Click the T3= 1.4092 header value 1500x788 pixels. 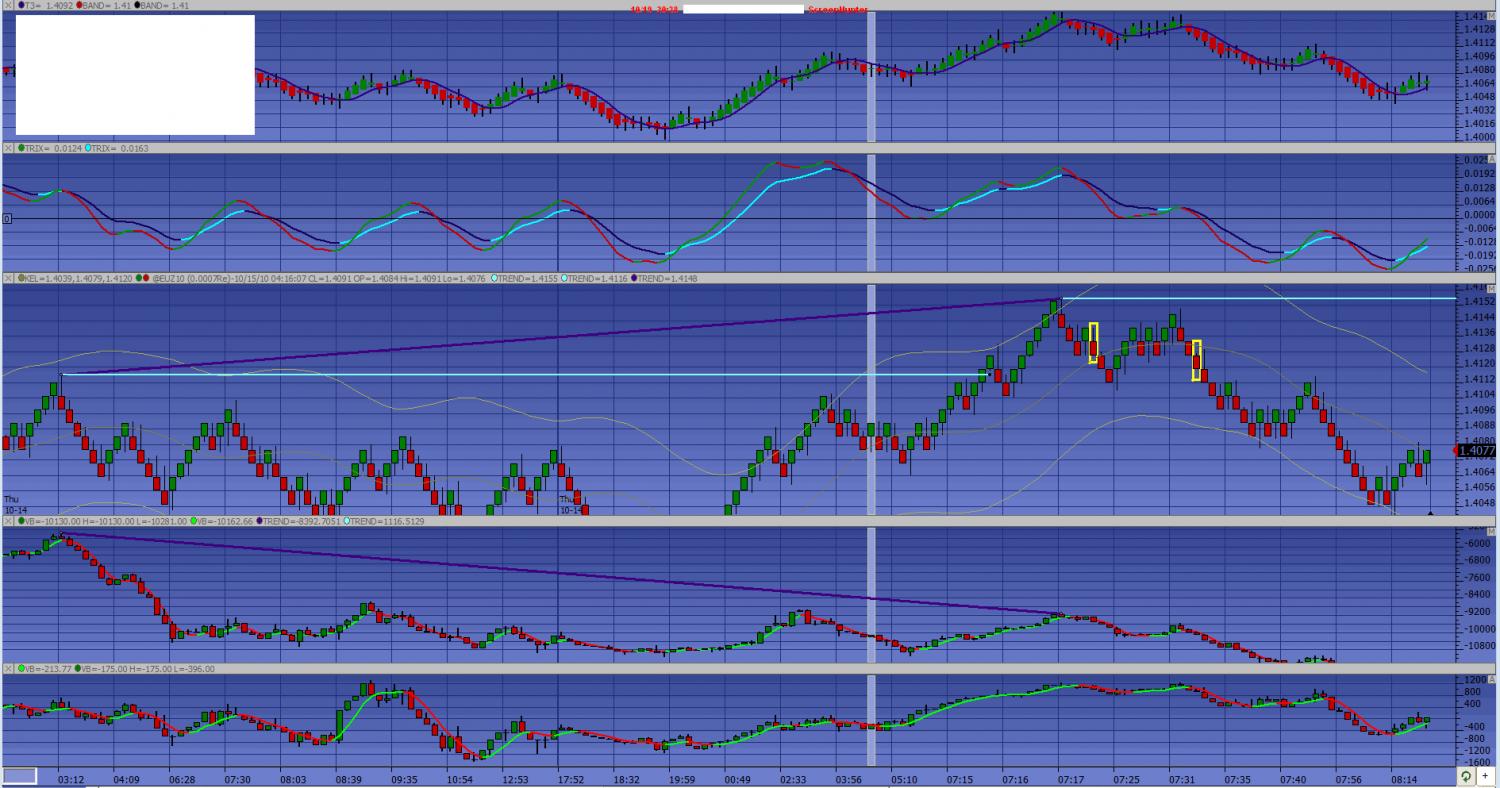49,5
